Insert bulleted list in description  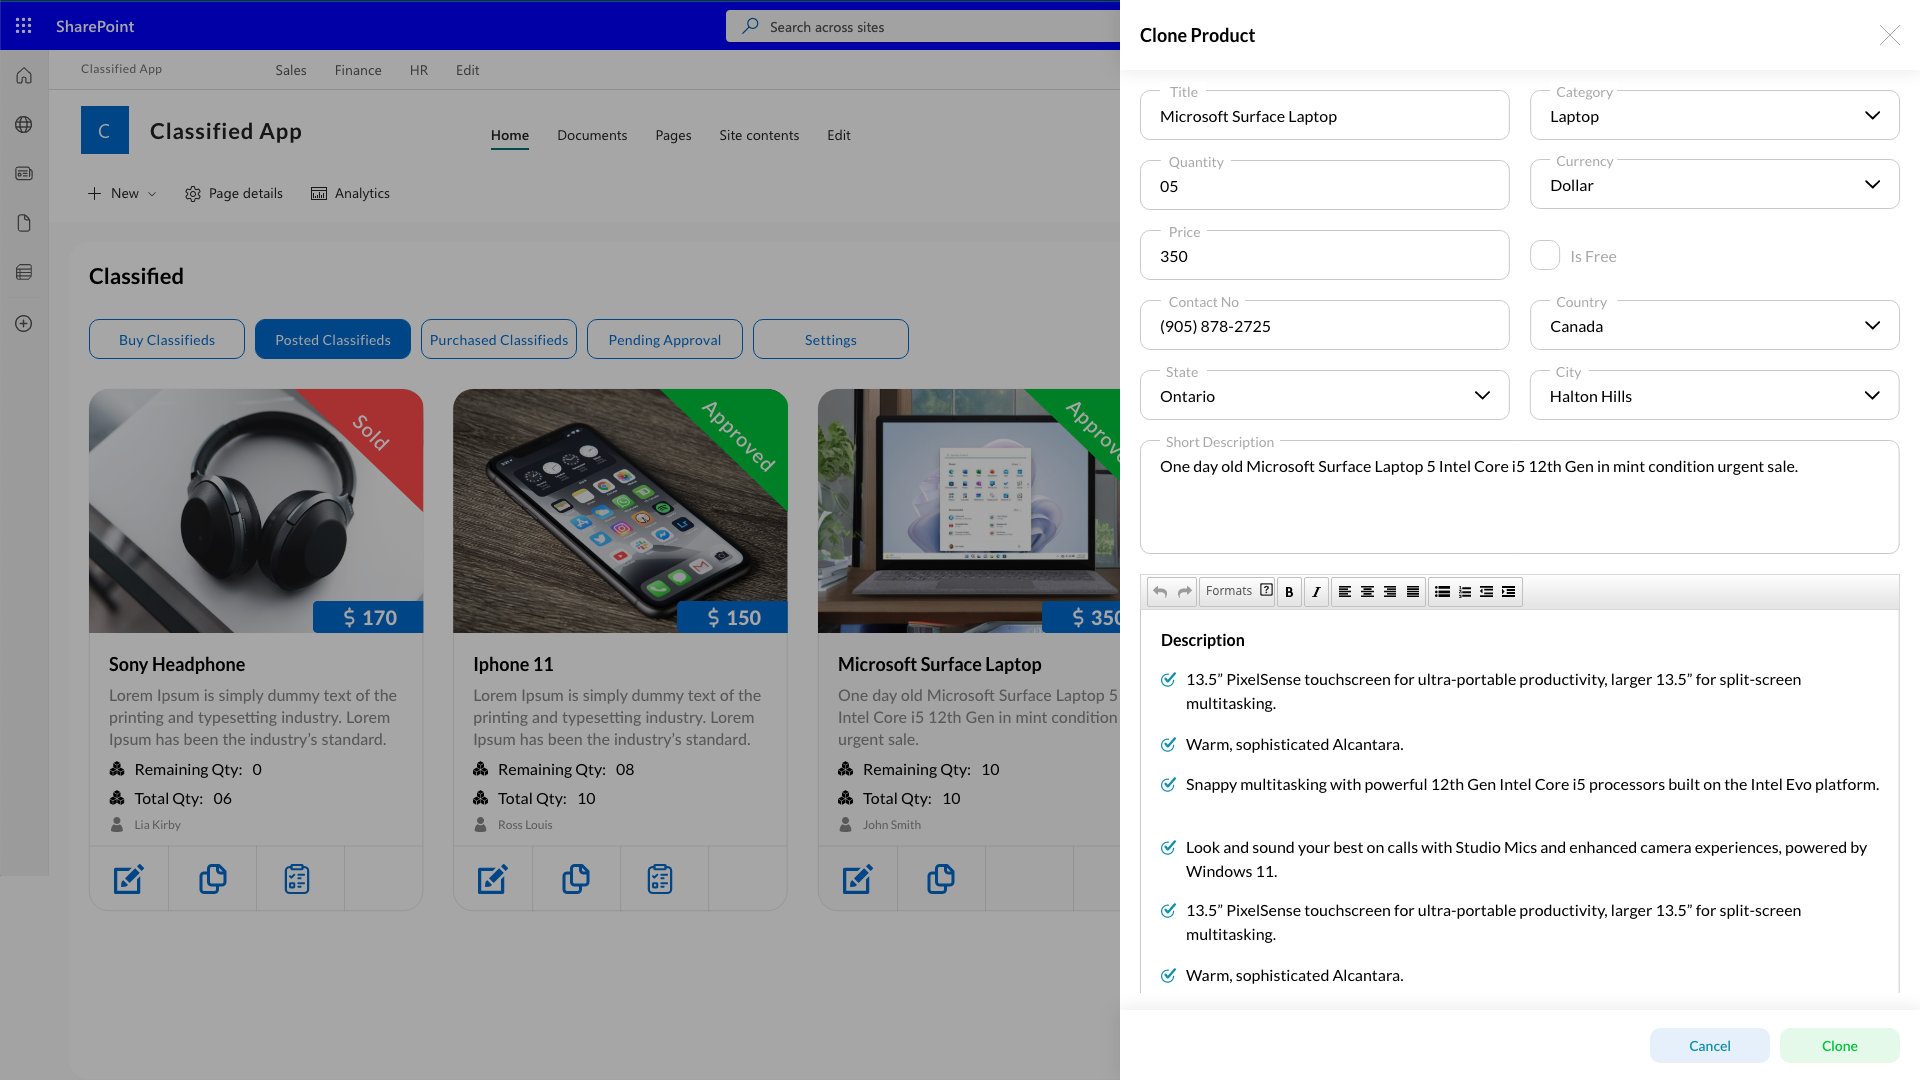tap(1442, 592)
